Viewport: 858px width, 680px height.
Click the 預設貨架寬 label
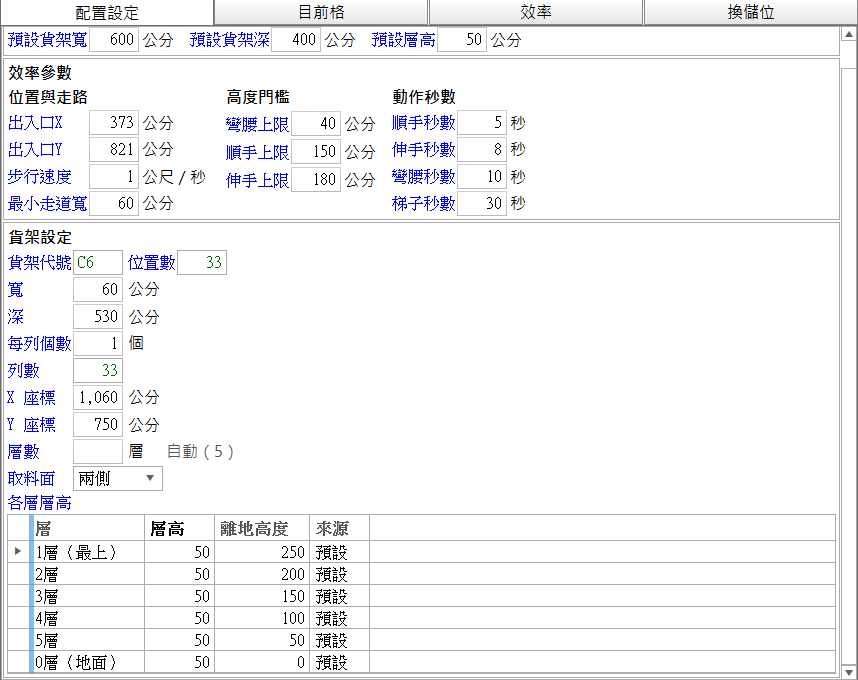[48, 39]
